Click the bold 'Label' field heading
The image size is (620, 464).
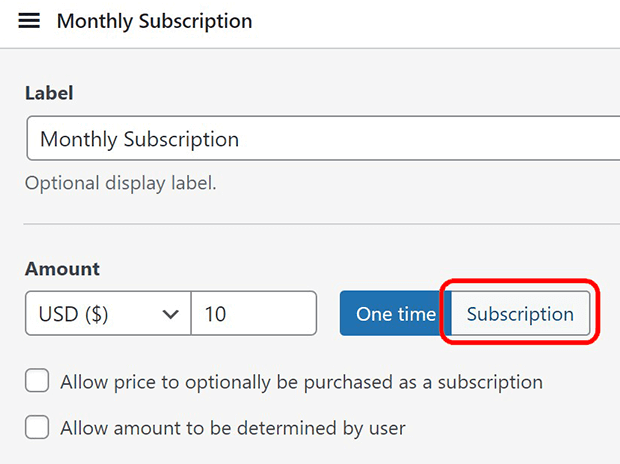click(49, 93)
